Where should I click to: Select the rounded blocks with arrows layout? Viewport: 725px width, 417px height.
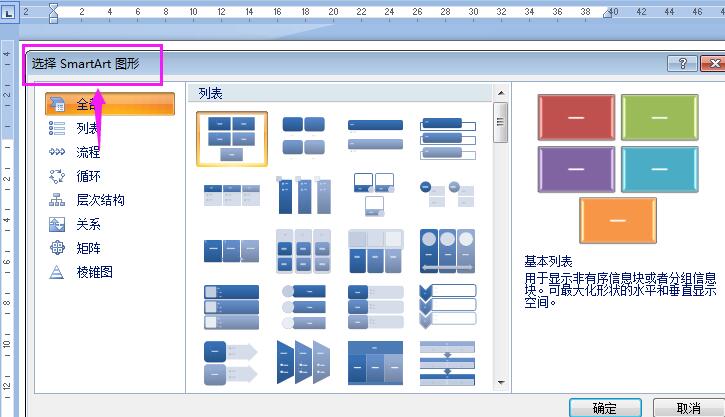coord(230,363)
